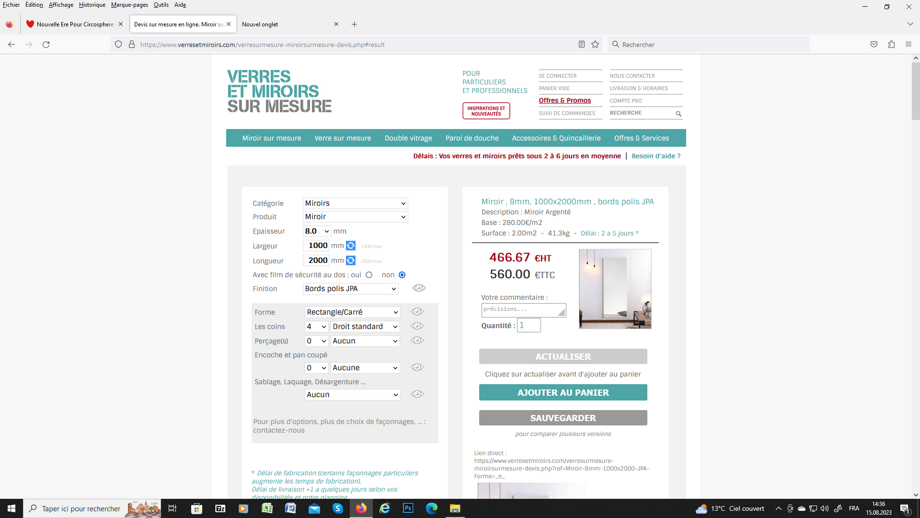Click the site search magnifier icon
Screen dimensions: 920x518
(x=678, y=114)
